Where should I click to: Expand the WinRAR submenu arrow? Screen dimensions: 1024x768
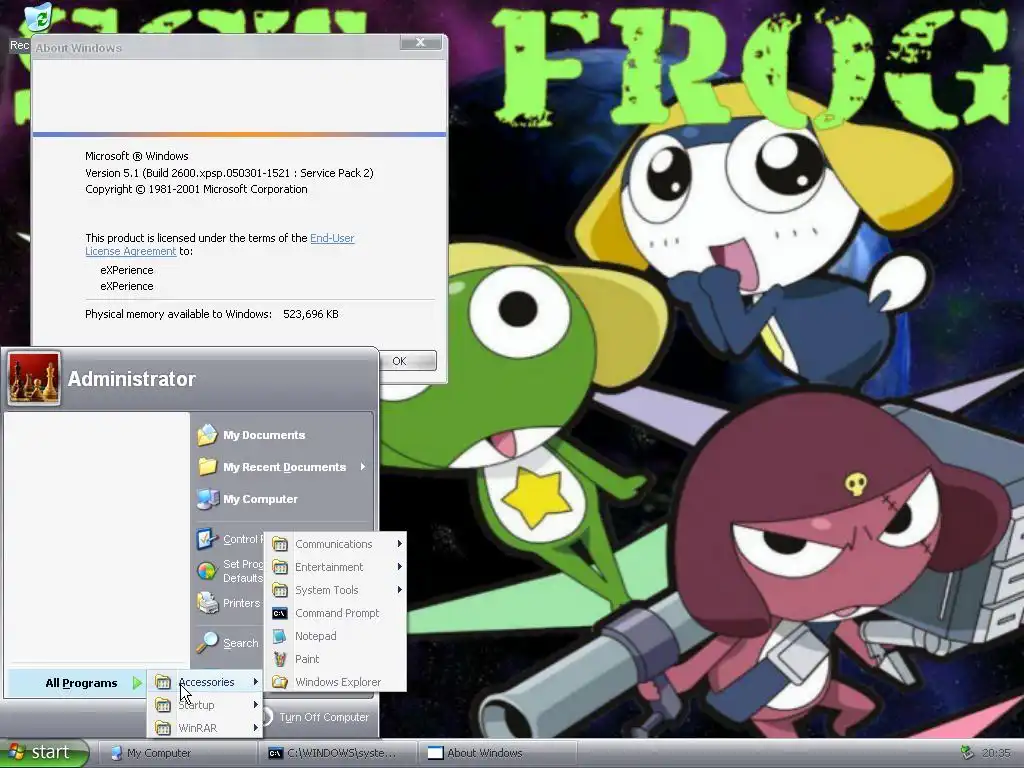coord(255,727)
